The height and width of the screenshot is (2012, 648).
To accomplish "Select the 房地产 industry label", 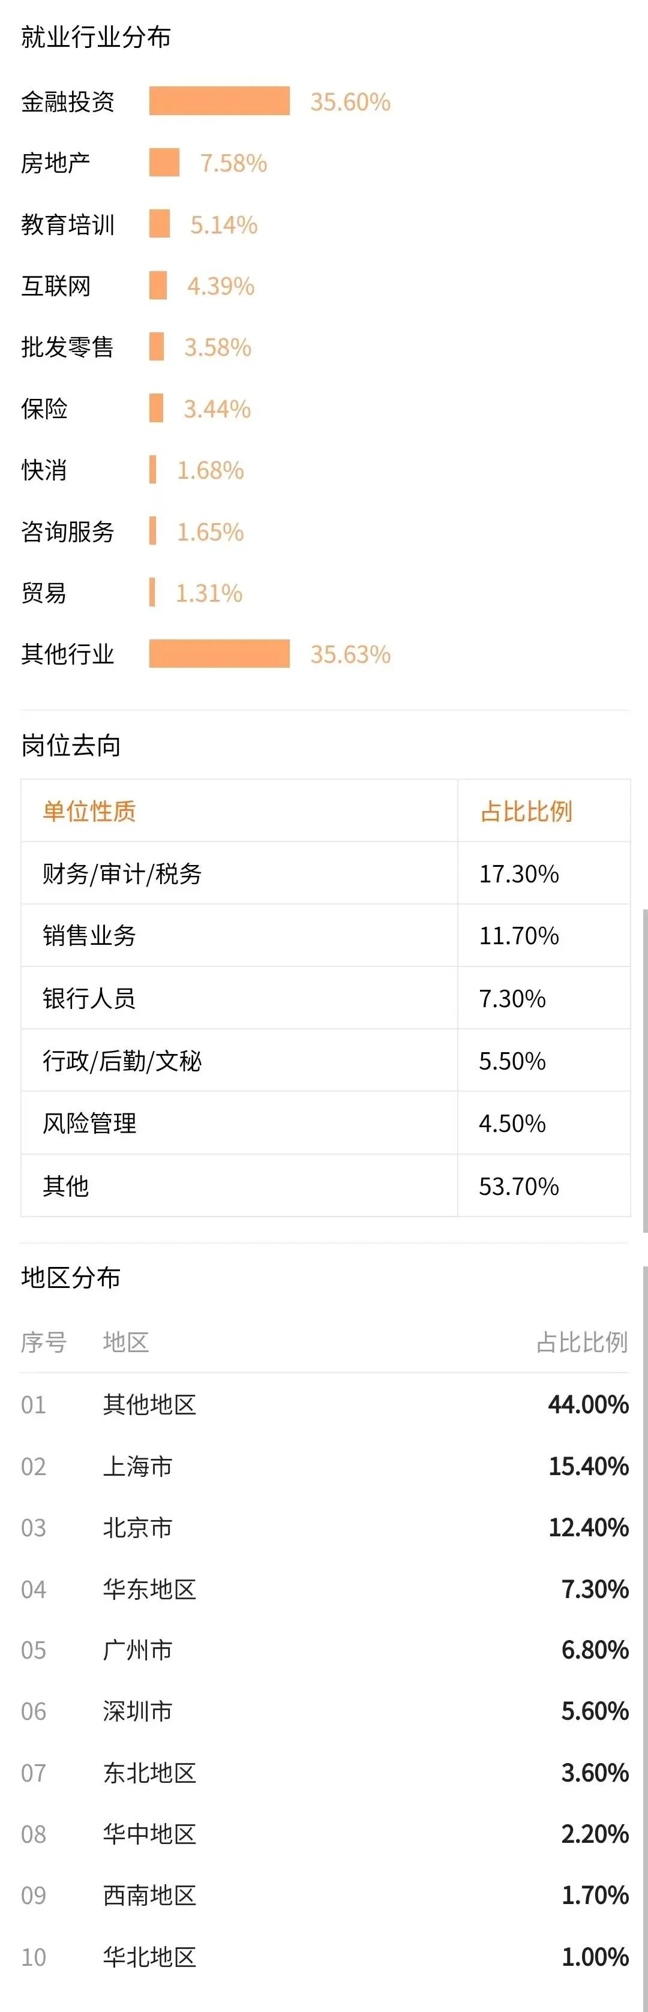I will (56, 163).
